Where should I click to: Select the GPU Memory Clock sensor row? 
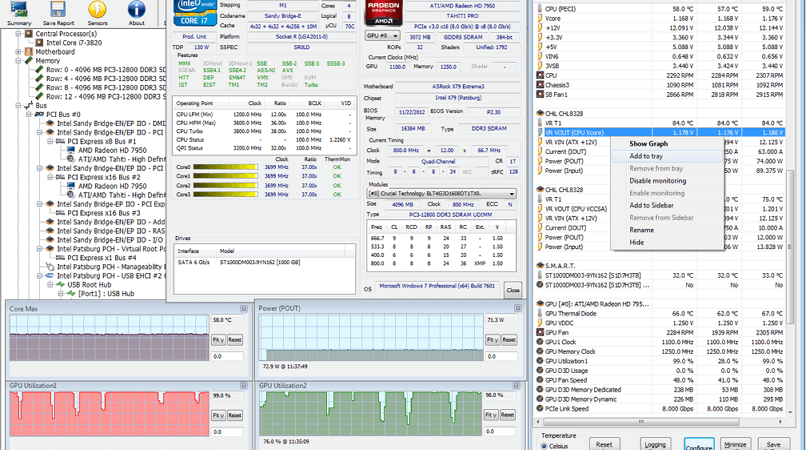pyautogui.click(x=660, y=351)
